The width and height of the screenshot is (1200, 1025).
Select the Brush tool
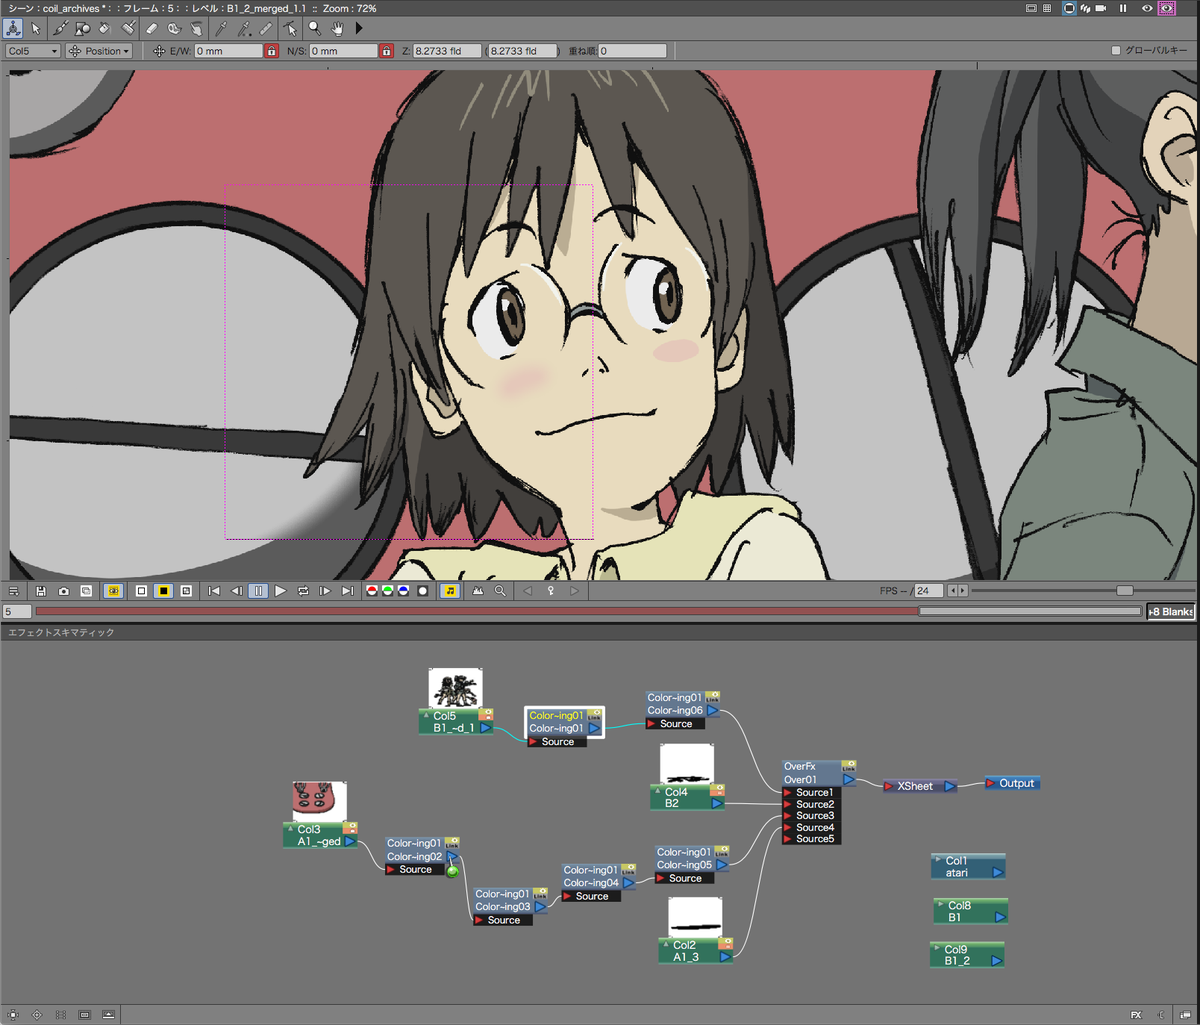[x=61, y=28]
